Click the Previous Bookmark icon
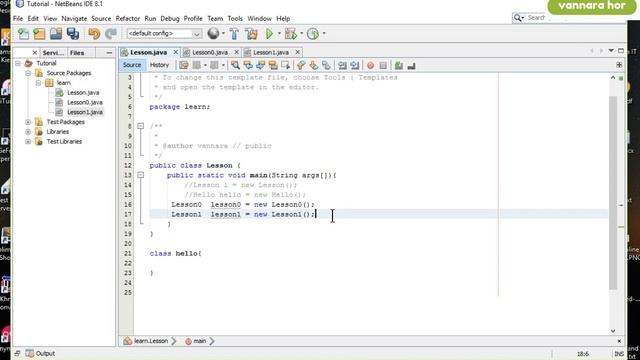This screenshot has height=360, width=640. (301, 65)
